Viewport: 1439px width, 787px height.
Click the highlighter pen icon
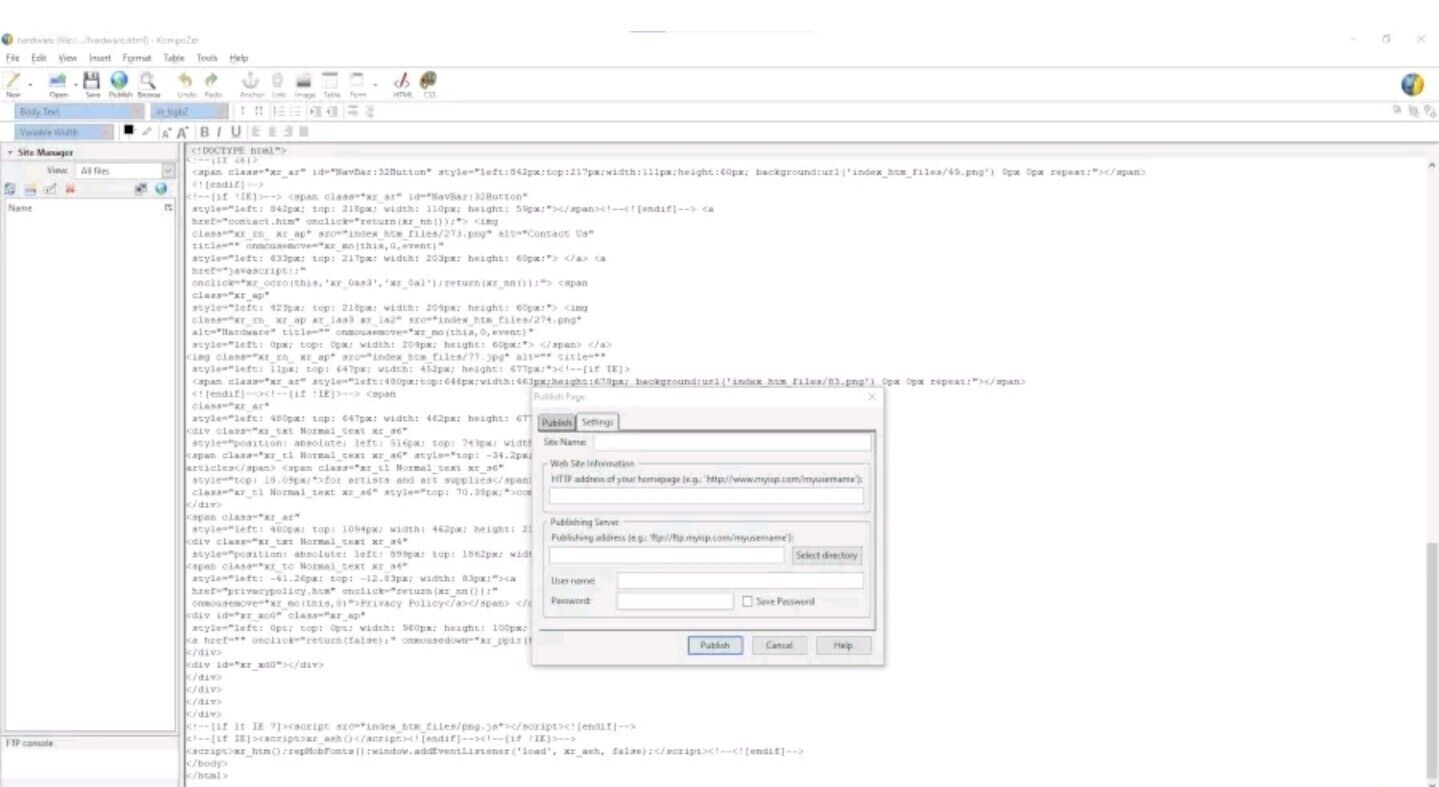(x=147, y=131)
